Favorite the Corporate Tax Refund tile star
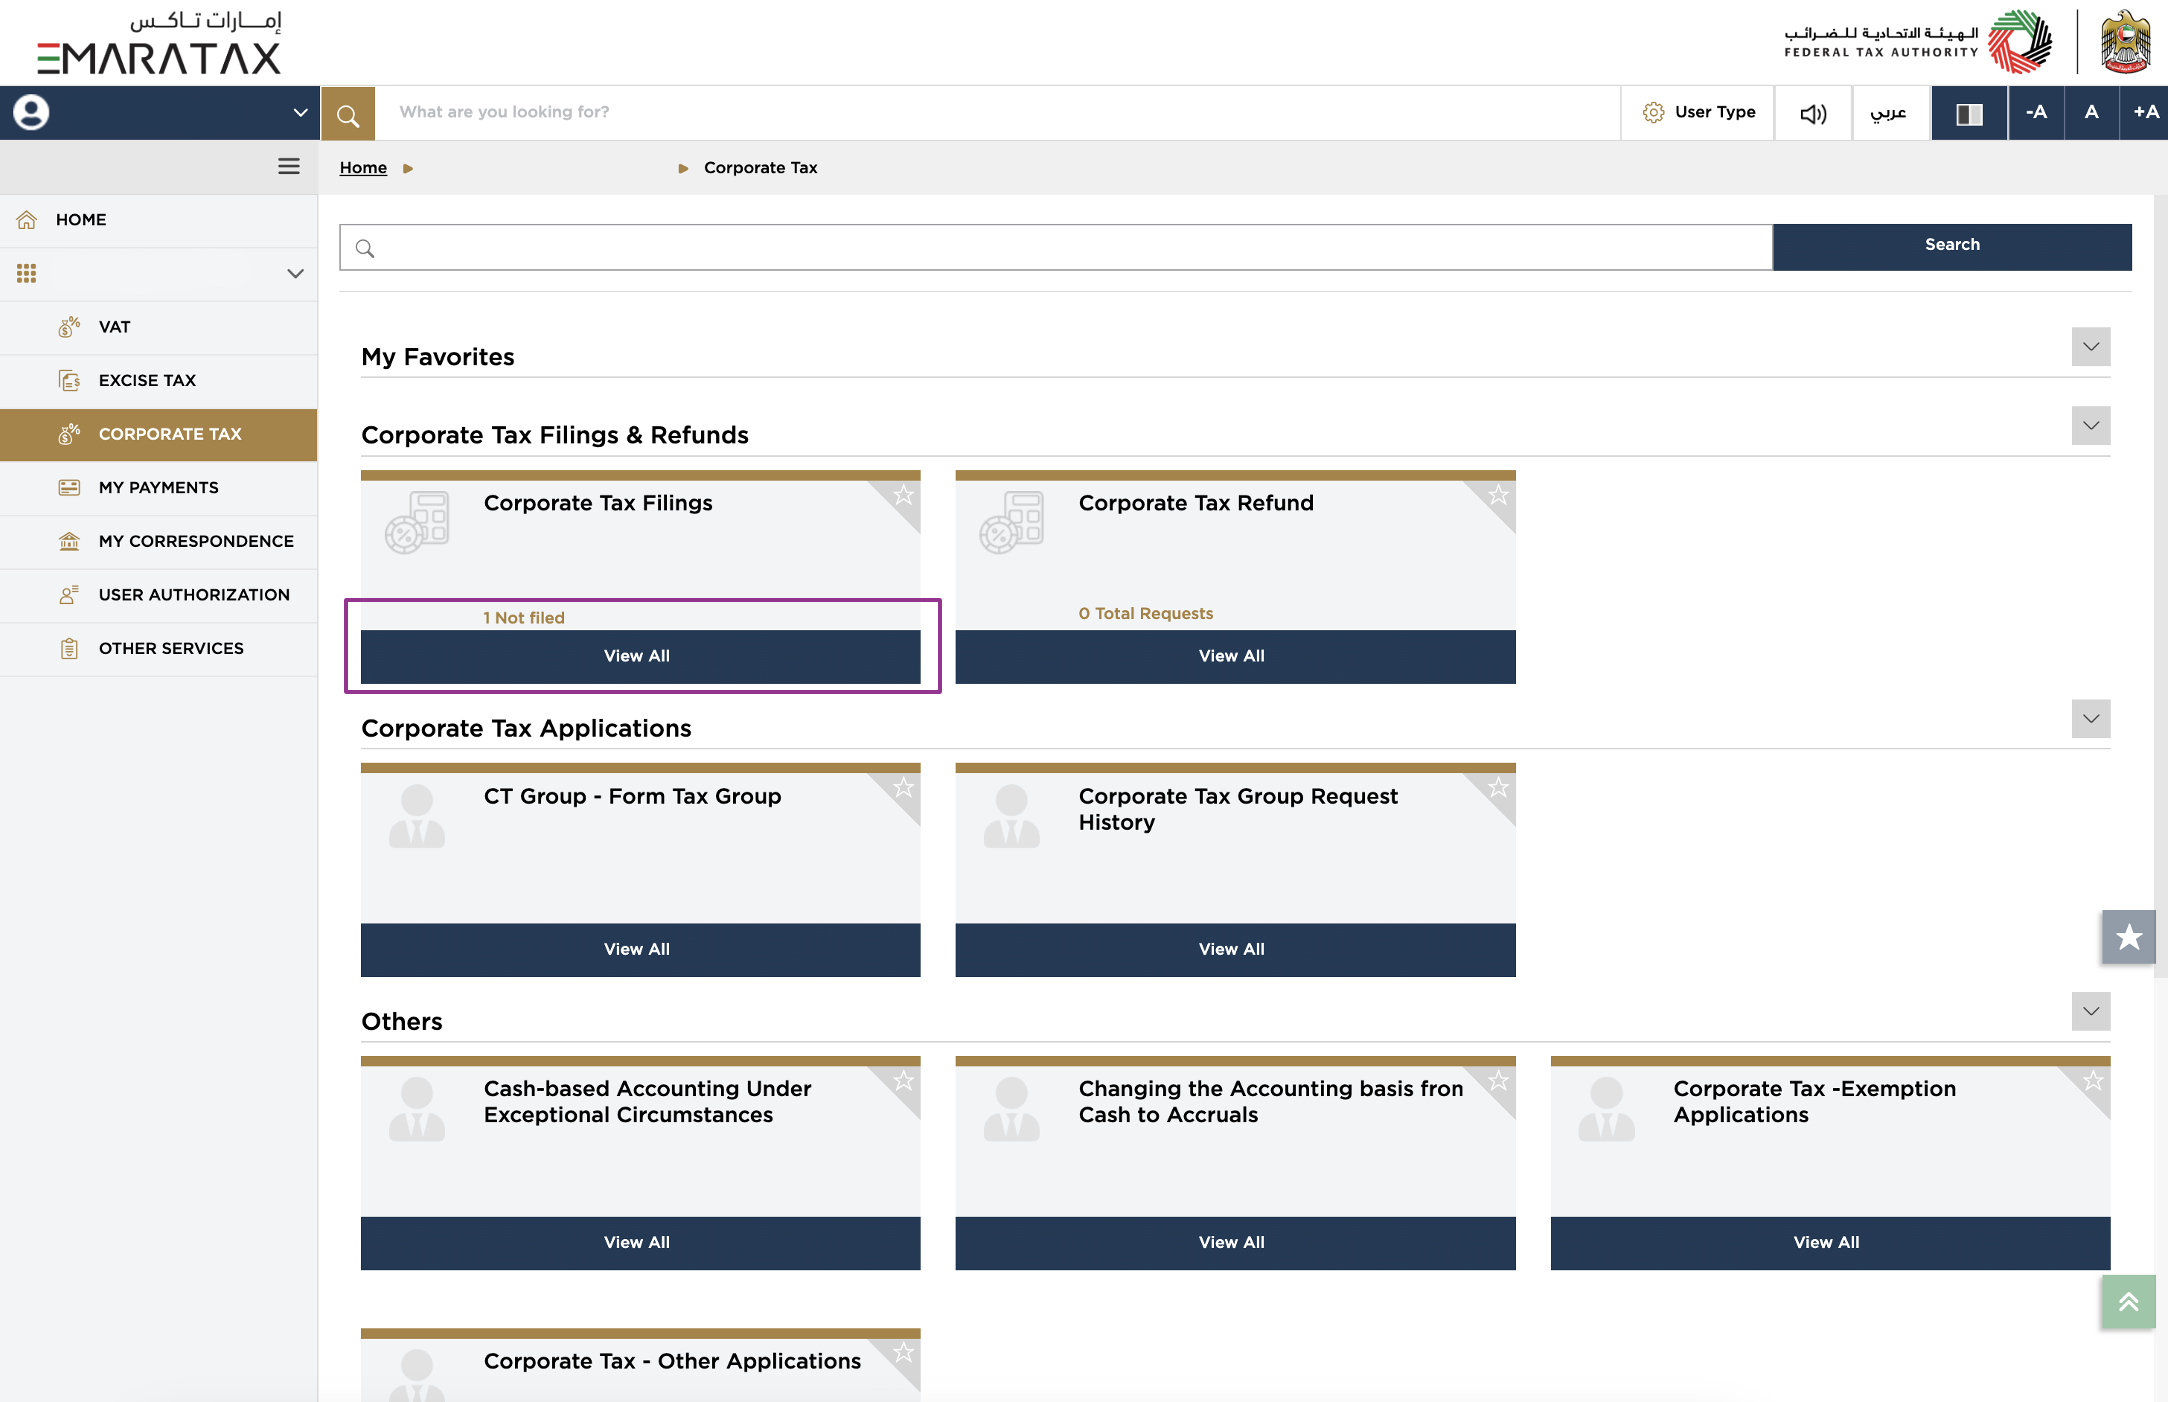The height and width of the screenshot is (1402, 2168). [x=1499, y=495]
